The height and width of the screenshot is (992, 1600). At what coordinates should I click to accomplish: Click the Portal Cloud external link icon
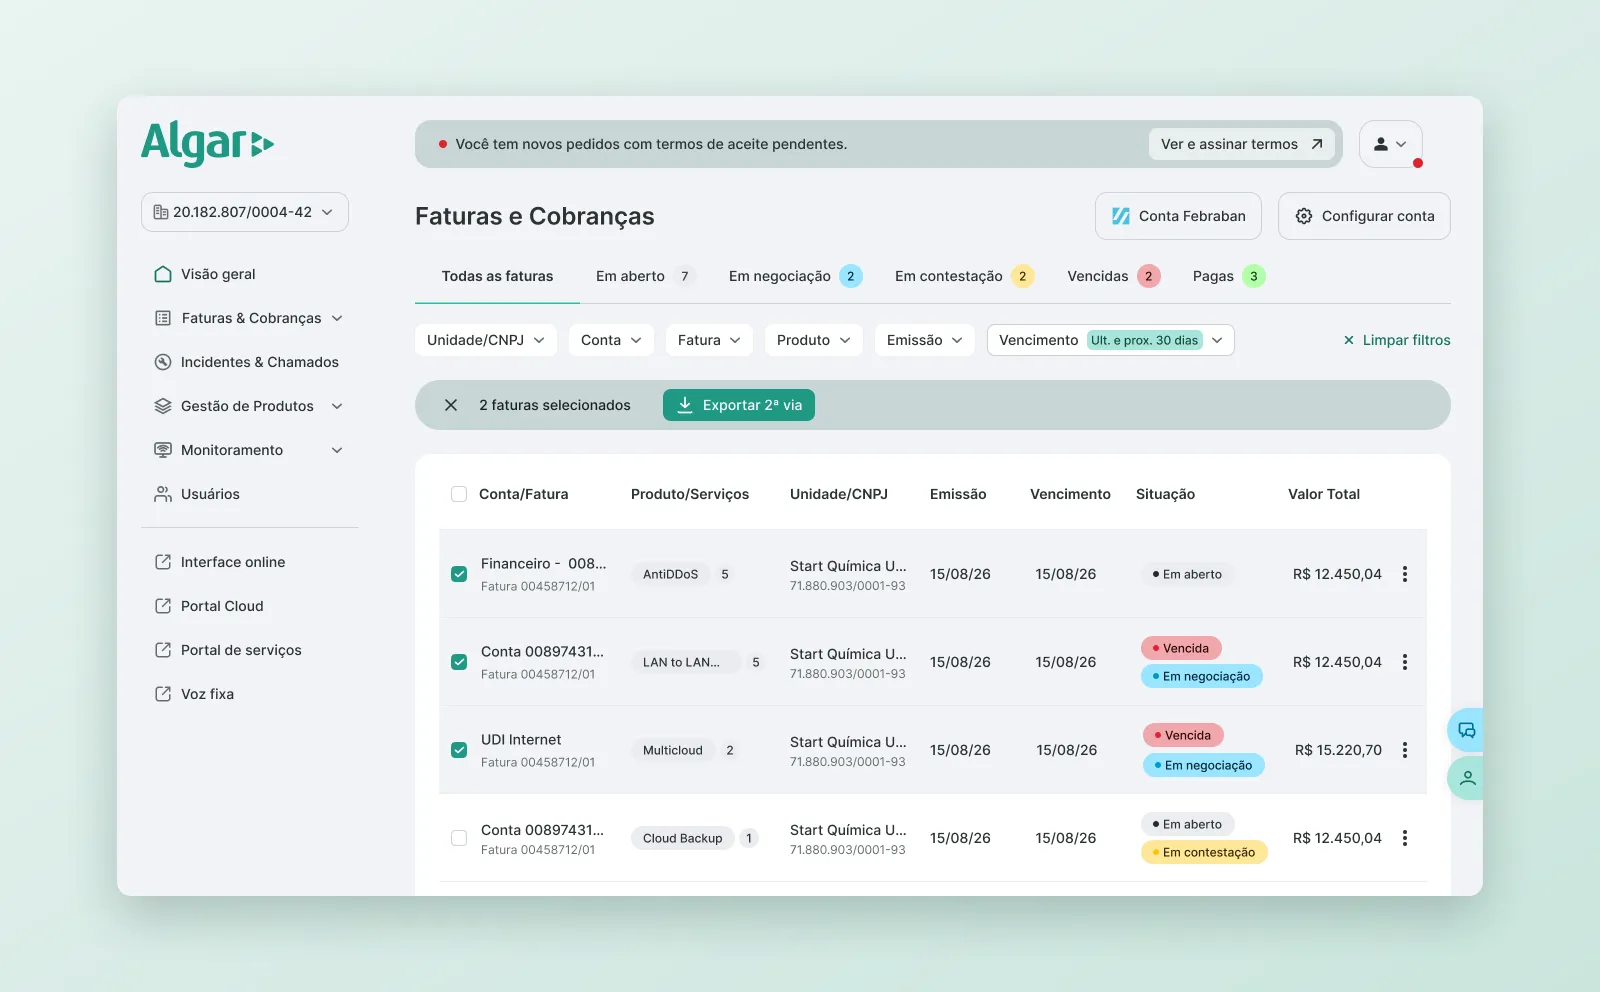click(163, 606)
